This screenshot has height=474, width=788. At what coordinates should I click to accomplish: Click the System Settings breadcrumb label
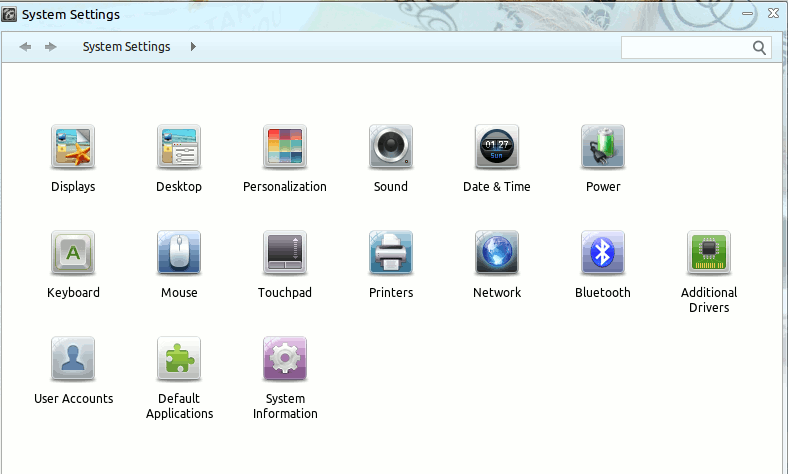click(x=127, y=47)
